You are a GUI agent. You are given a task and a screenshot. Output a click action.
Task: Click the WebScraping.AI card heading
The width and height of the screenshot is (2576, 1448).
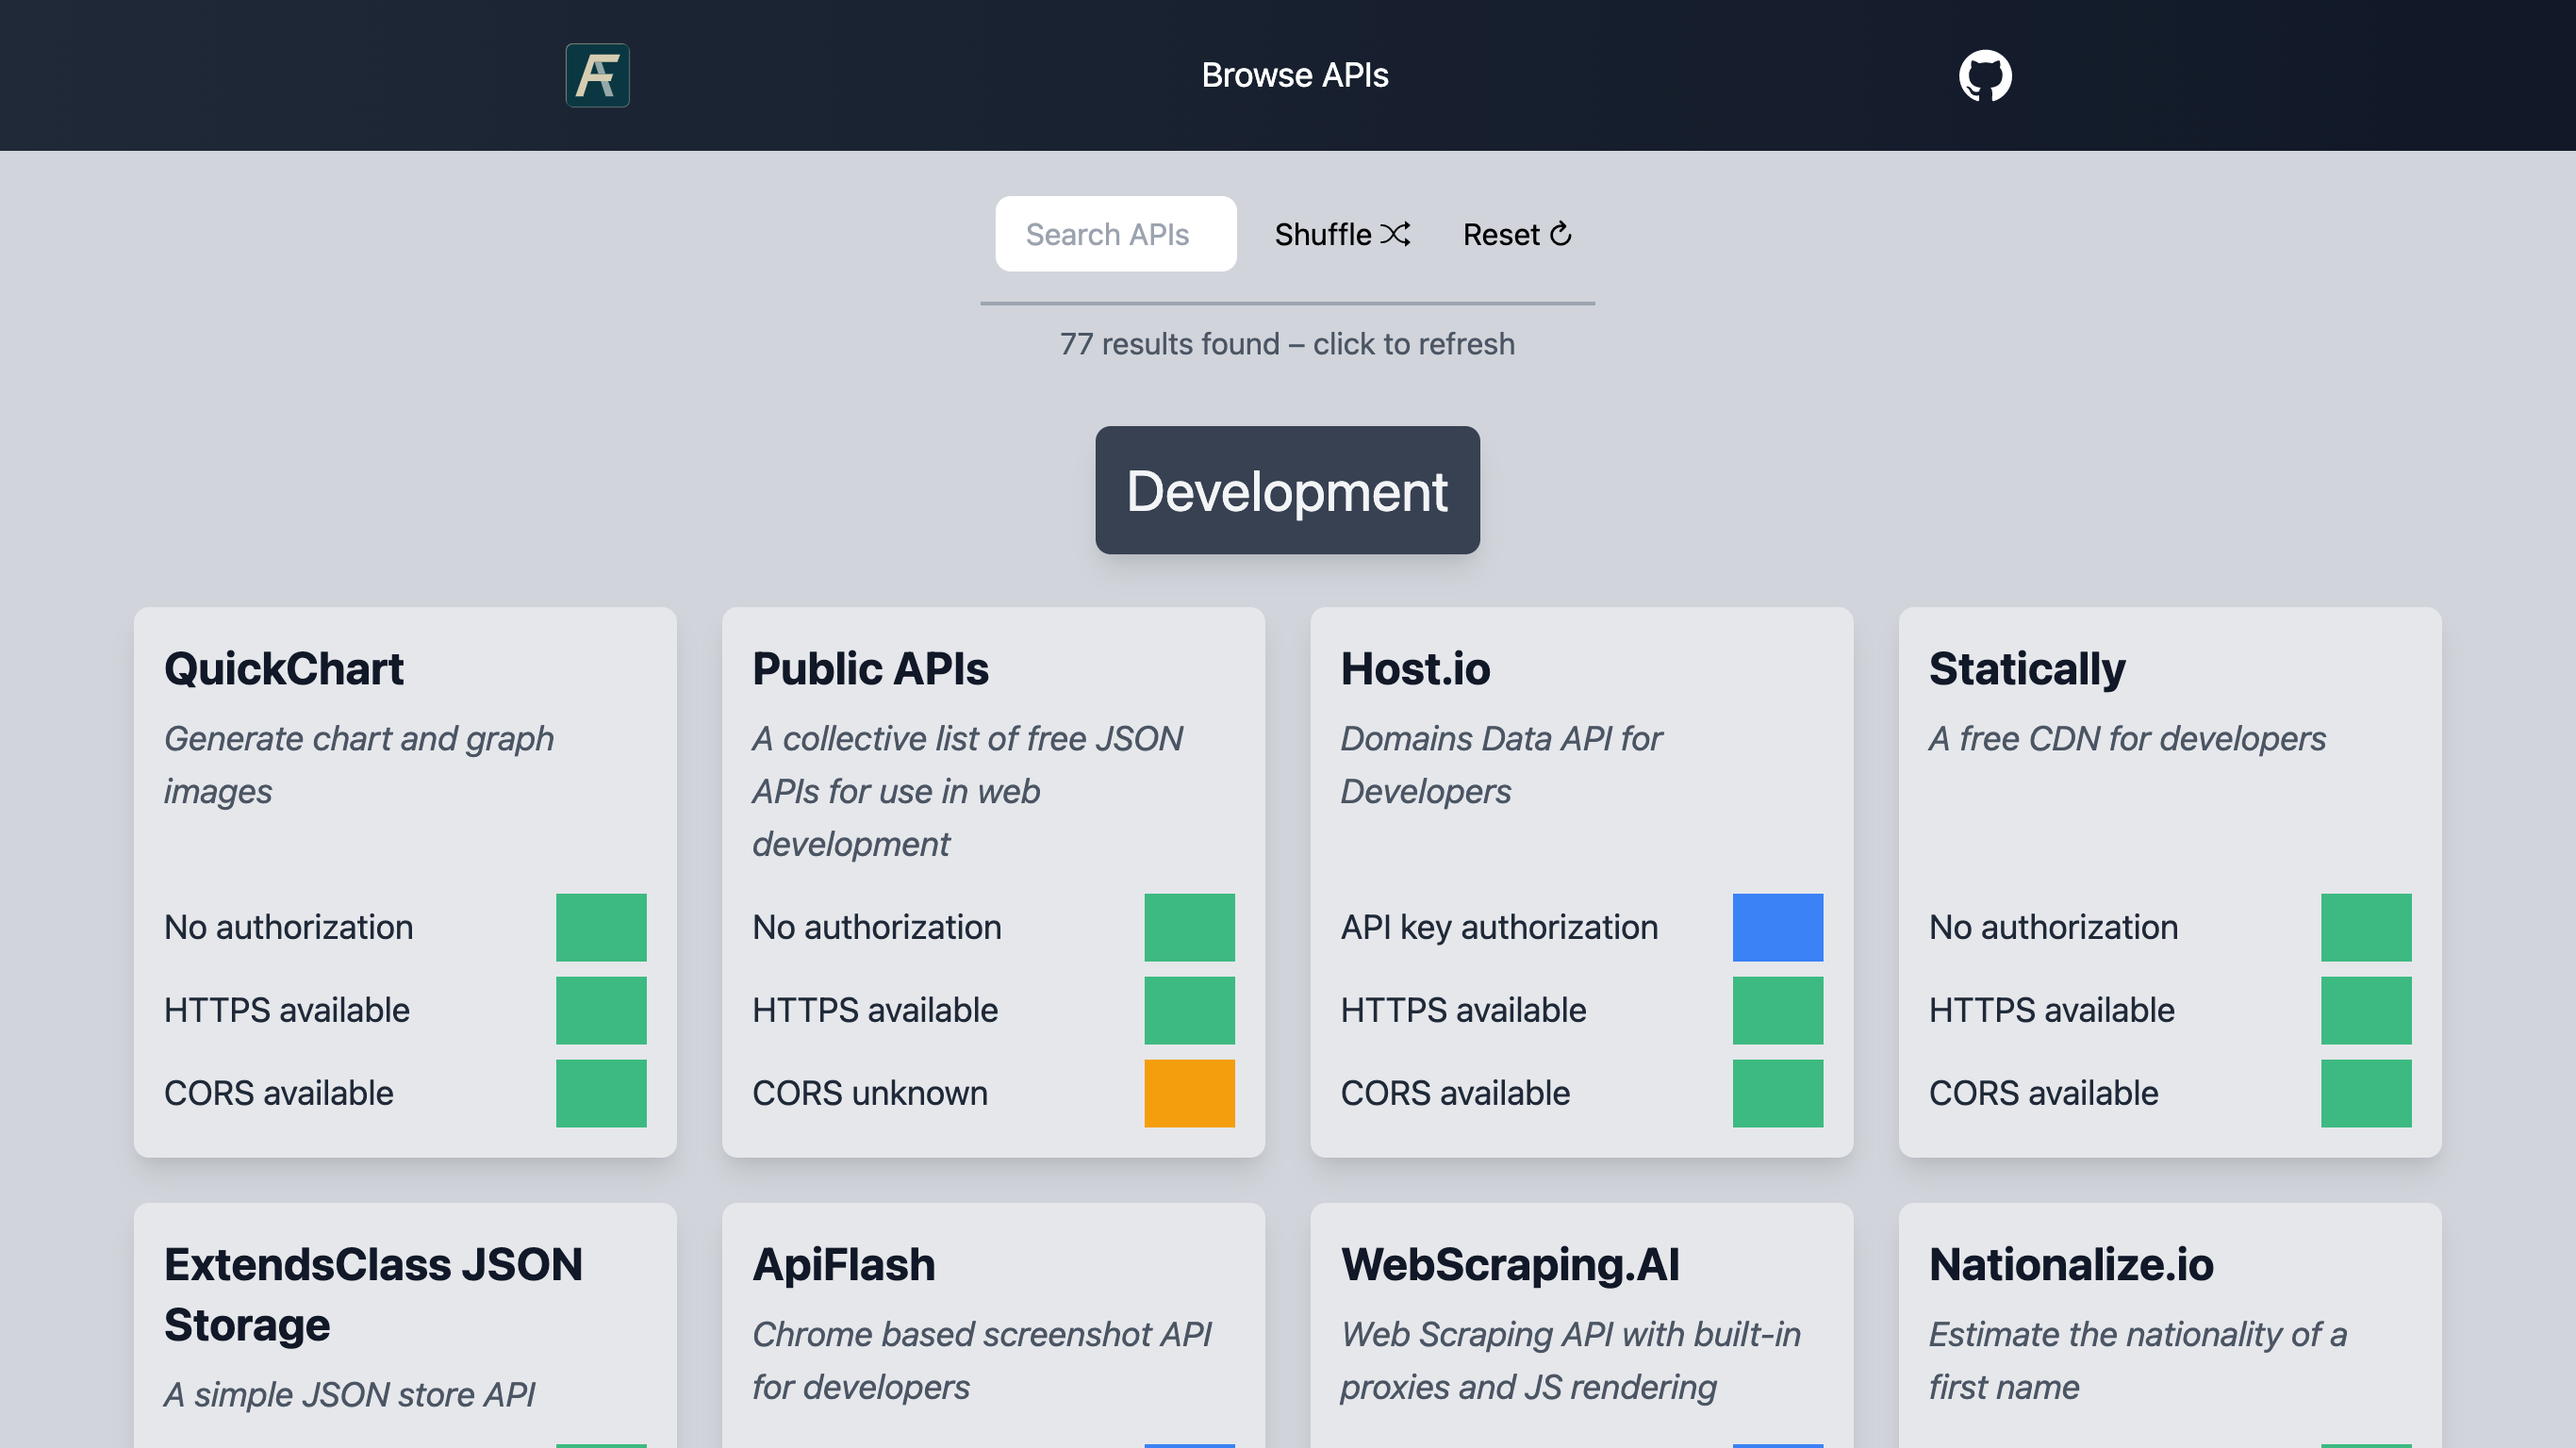1510,1264
